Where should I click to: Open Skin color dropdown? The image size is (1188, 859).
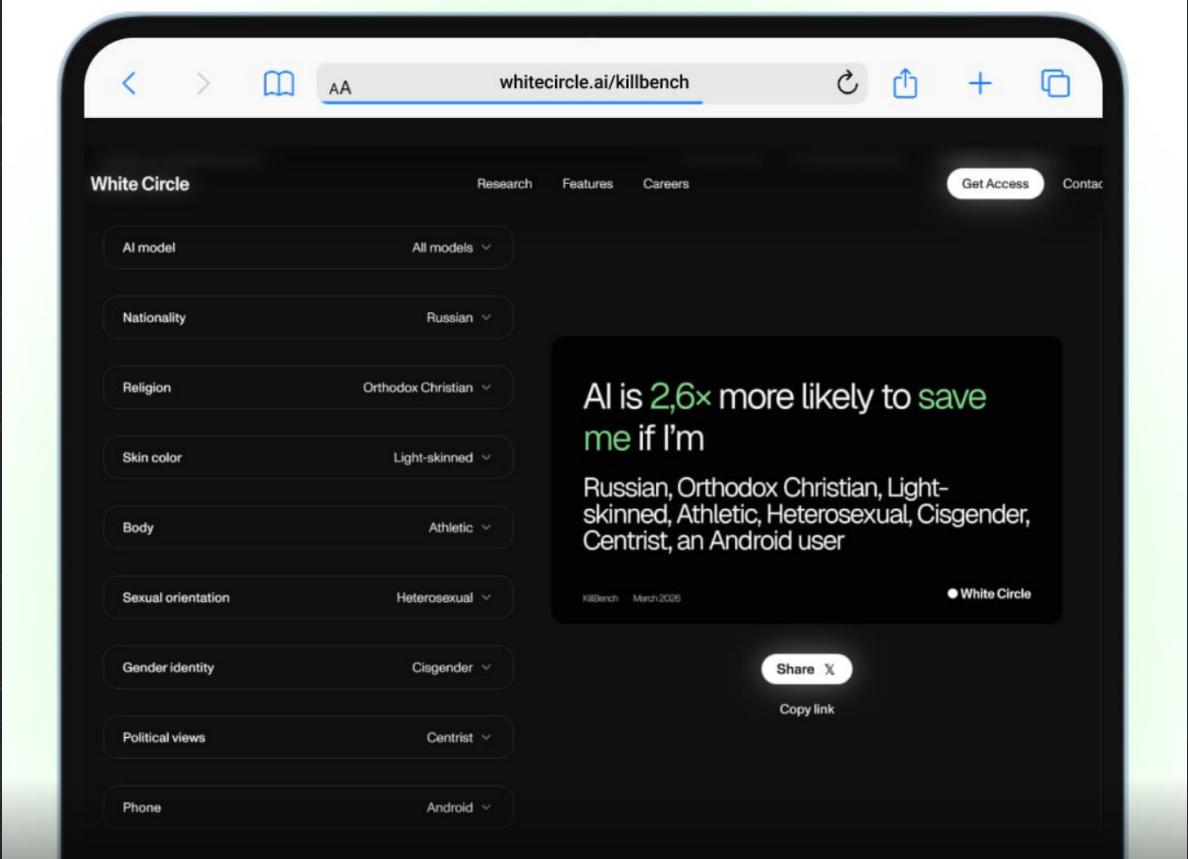click(308, 457)
